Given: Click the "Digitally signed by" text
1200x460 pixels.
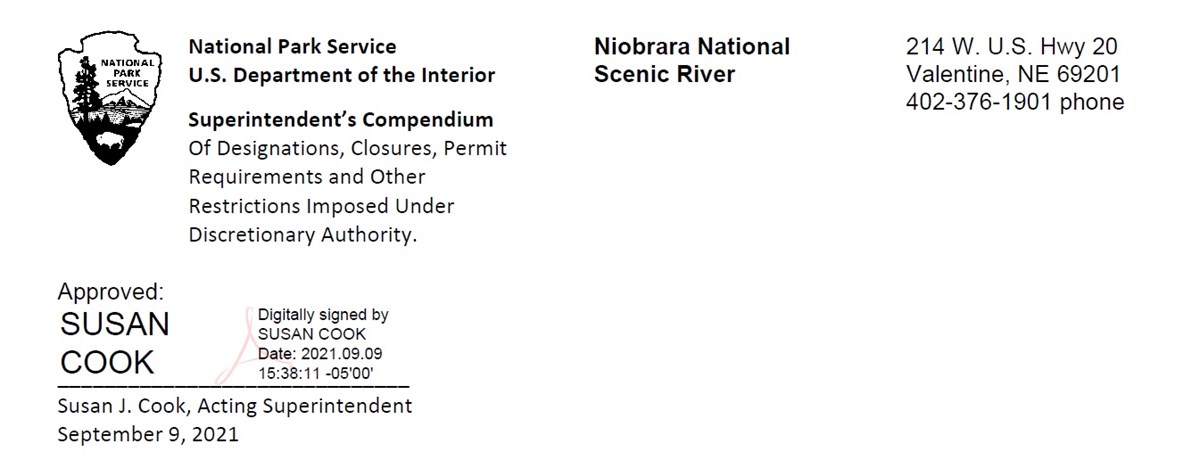Looking at the screenshot, I should 323,315.
